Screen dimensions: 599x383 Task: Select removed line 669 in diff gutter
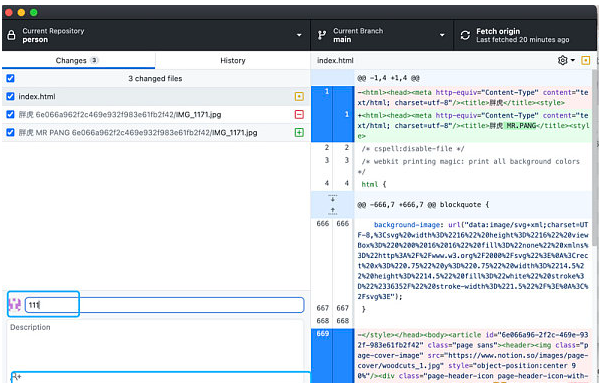(322, 356)
